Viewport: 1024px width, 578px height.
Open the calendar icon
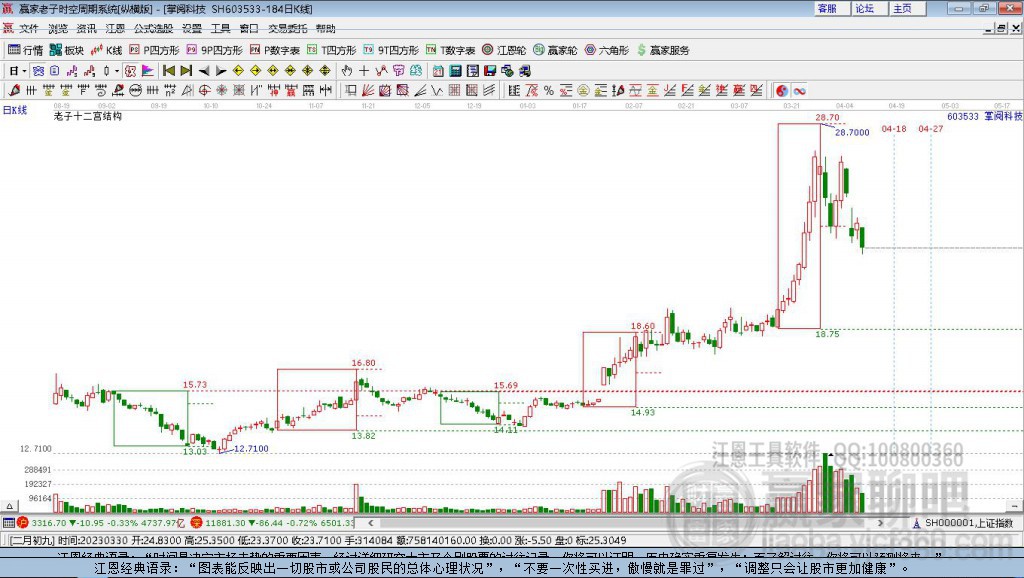[x=438, y=71]
